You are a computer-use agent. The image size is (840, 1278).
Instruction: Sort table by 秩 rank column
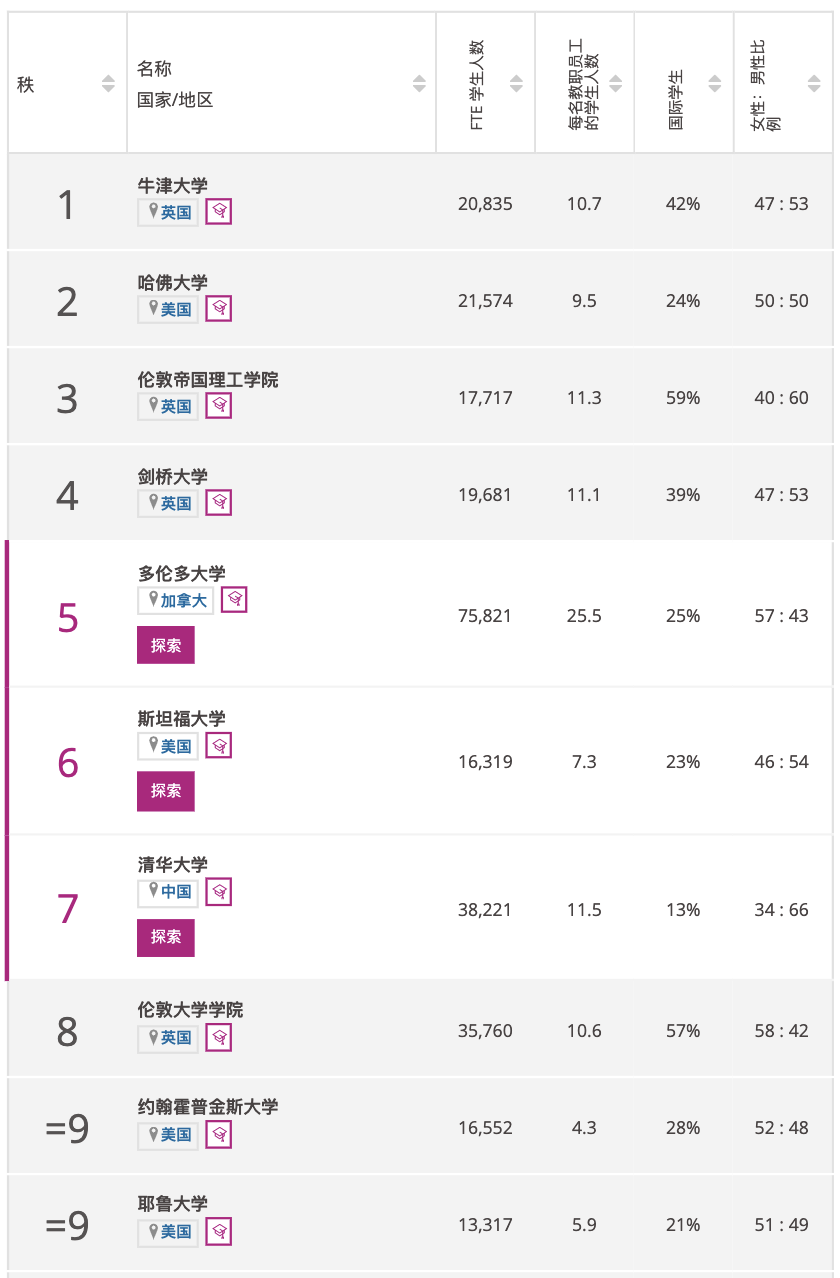[108, 84]
